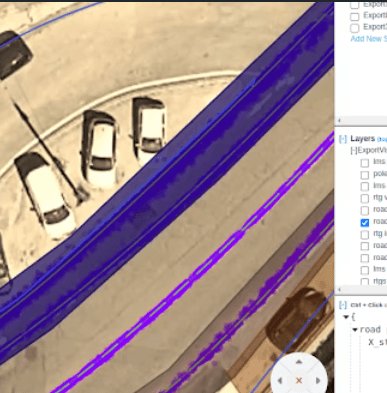Enable the lms checkbox directly above pola
The width and height of the screenshot is (387, 393).
(365, 163)
